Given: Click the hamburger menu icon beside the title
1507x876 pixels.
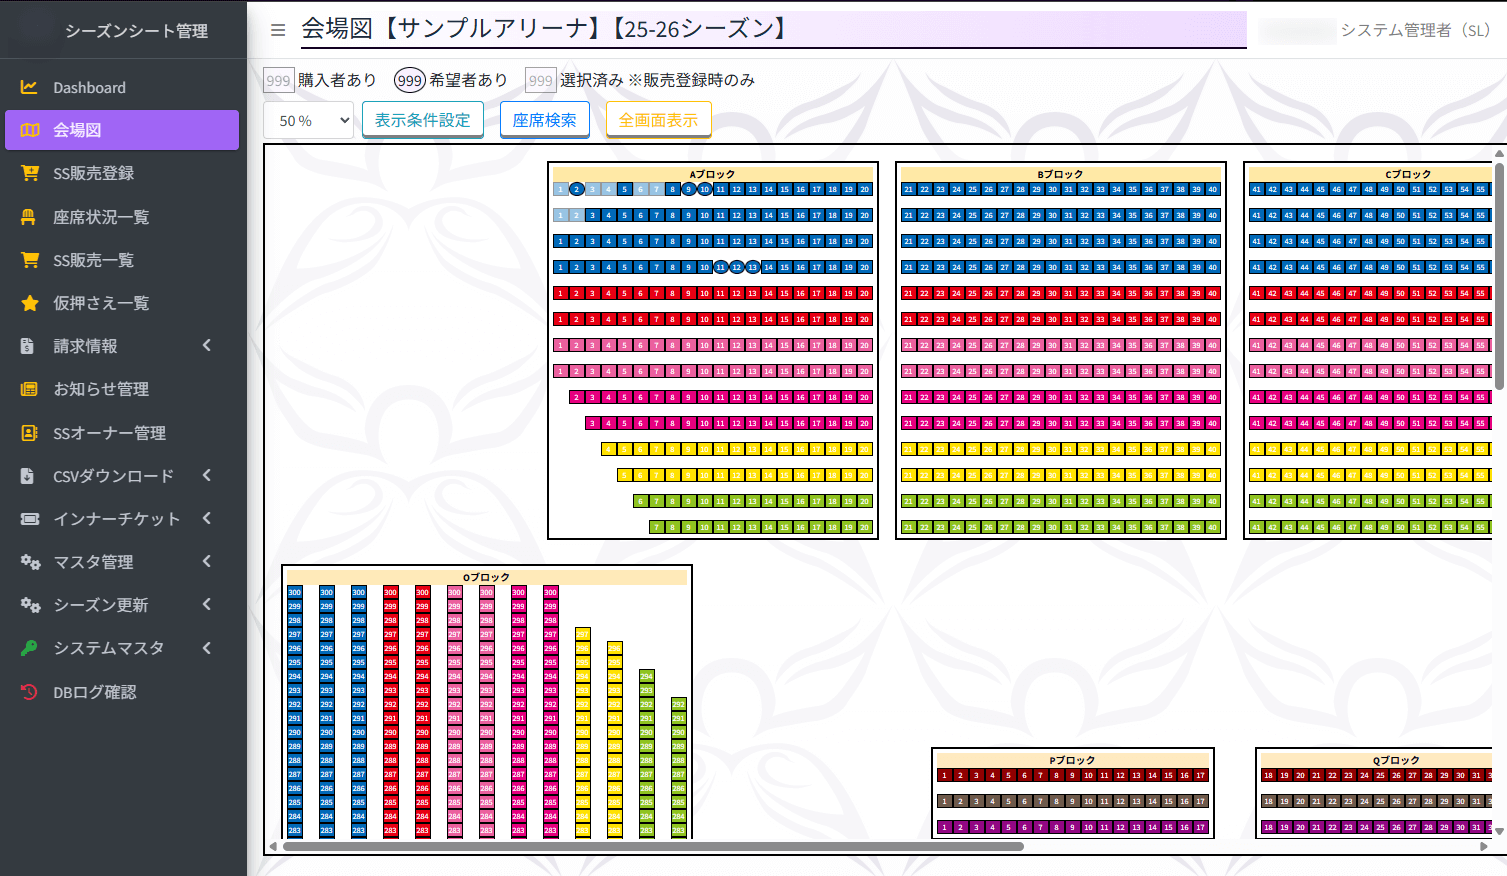Looking at the screenshot, I should (277, 29).
